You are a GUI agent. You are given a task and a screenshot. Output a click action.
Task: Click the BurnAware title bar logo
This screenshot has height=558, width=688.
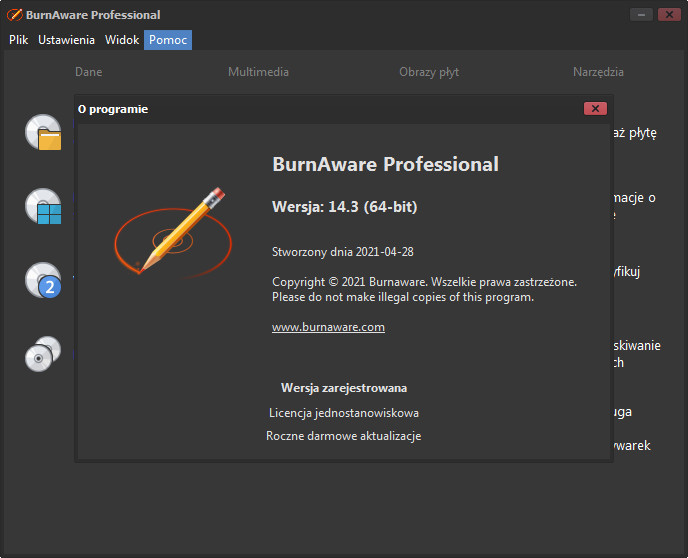tap(14, 14)
